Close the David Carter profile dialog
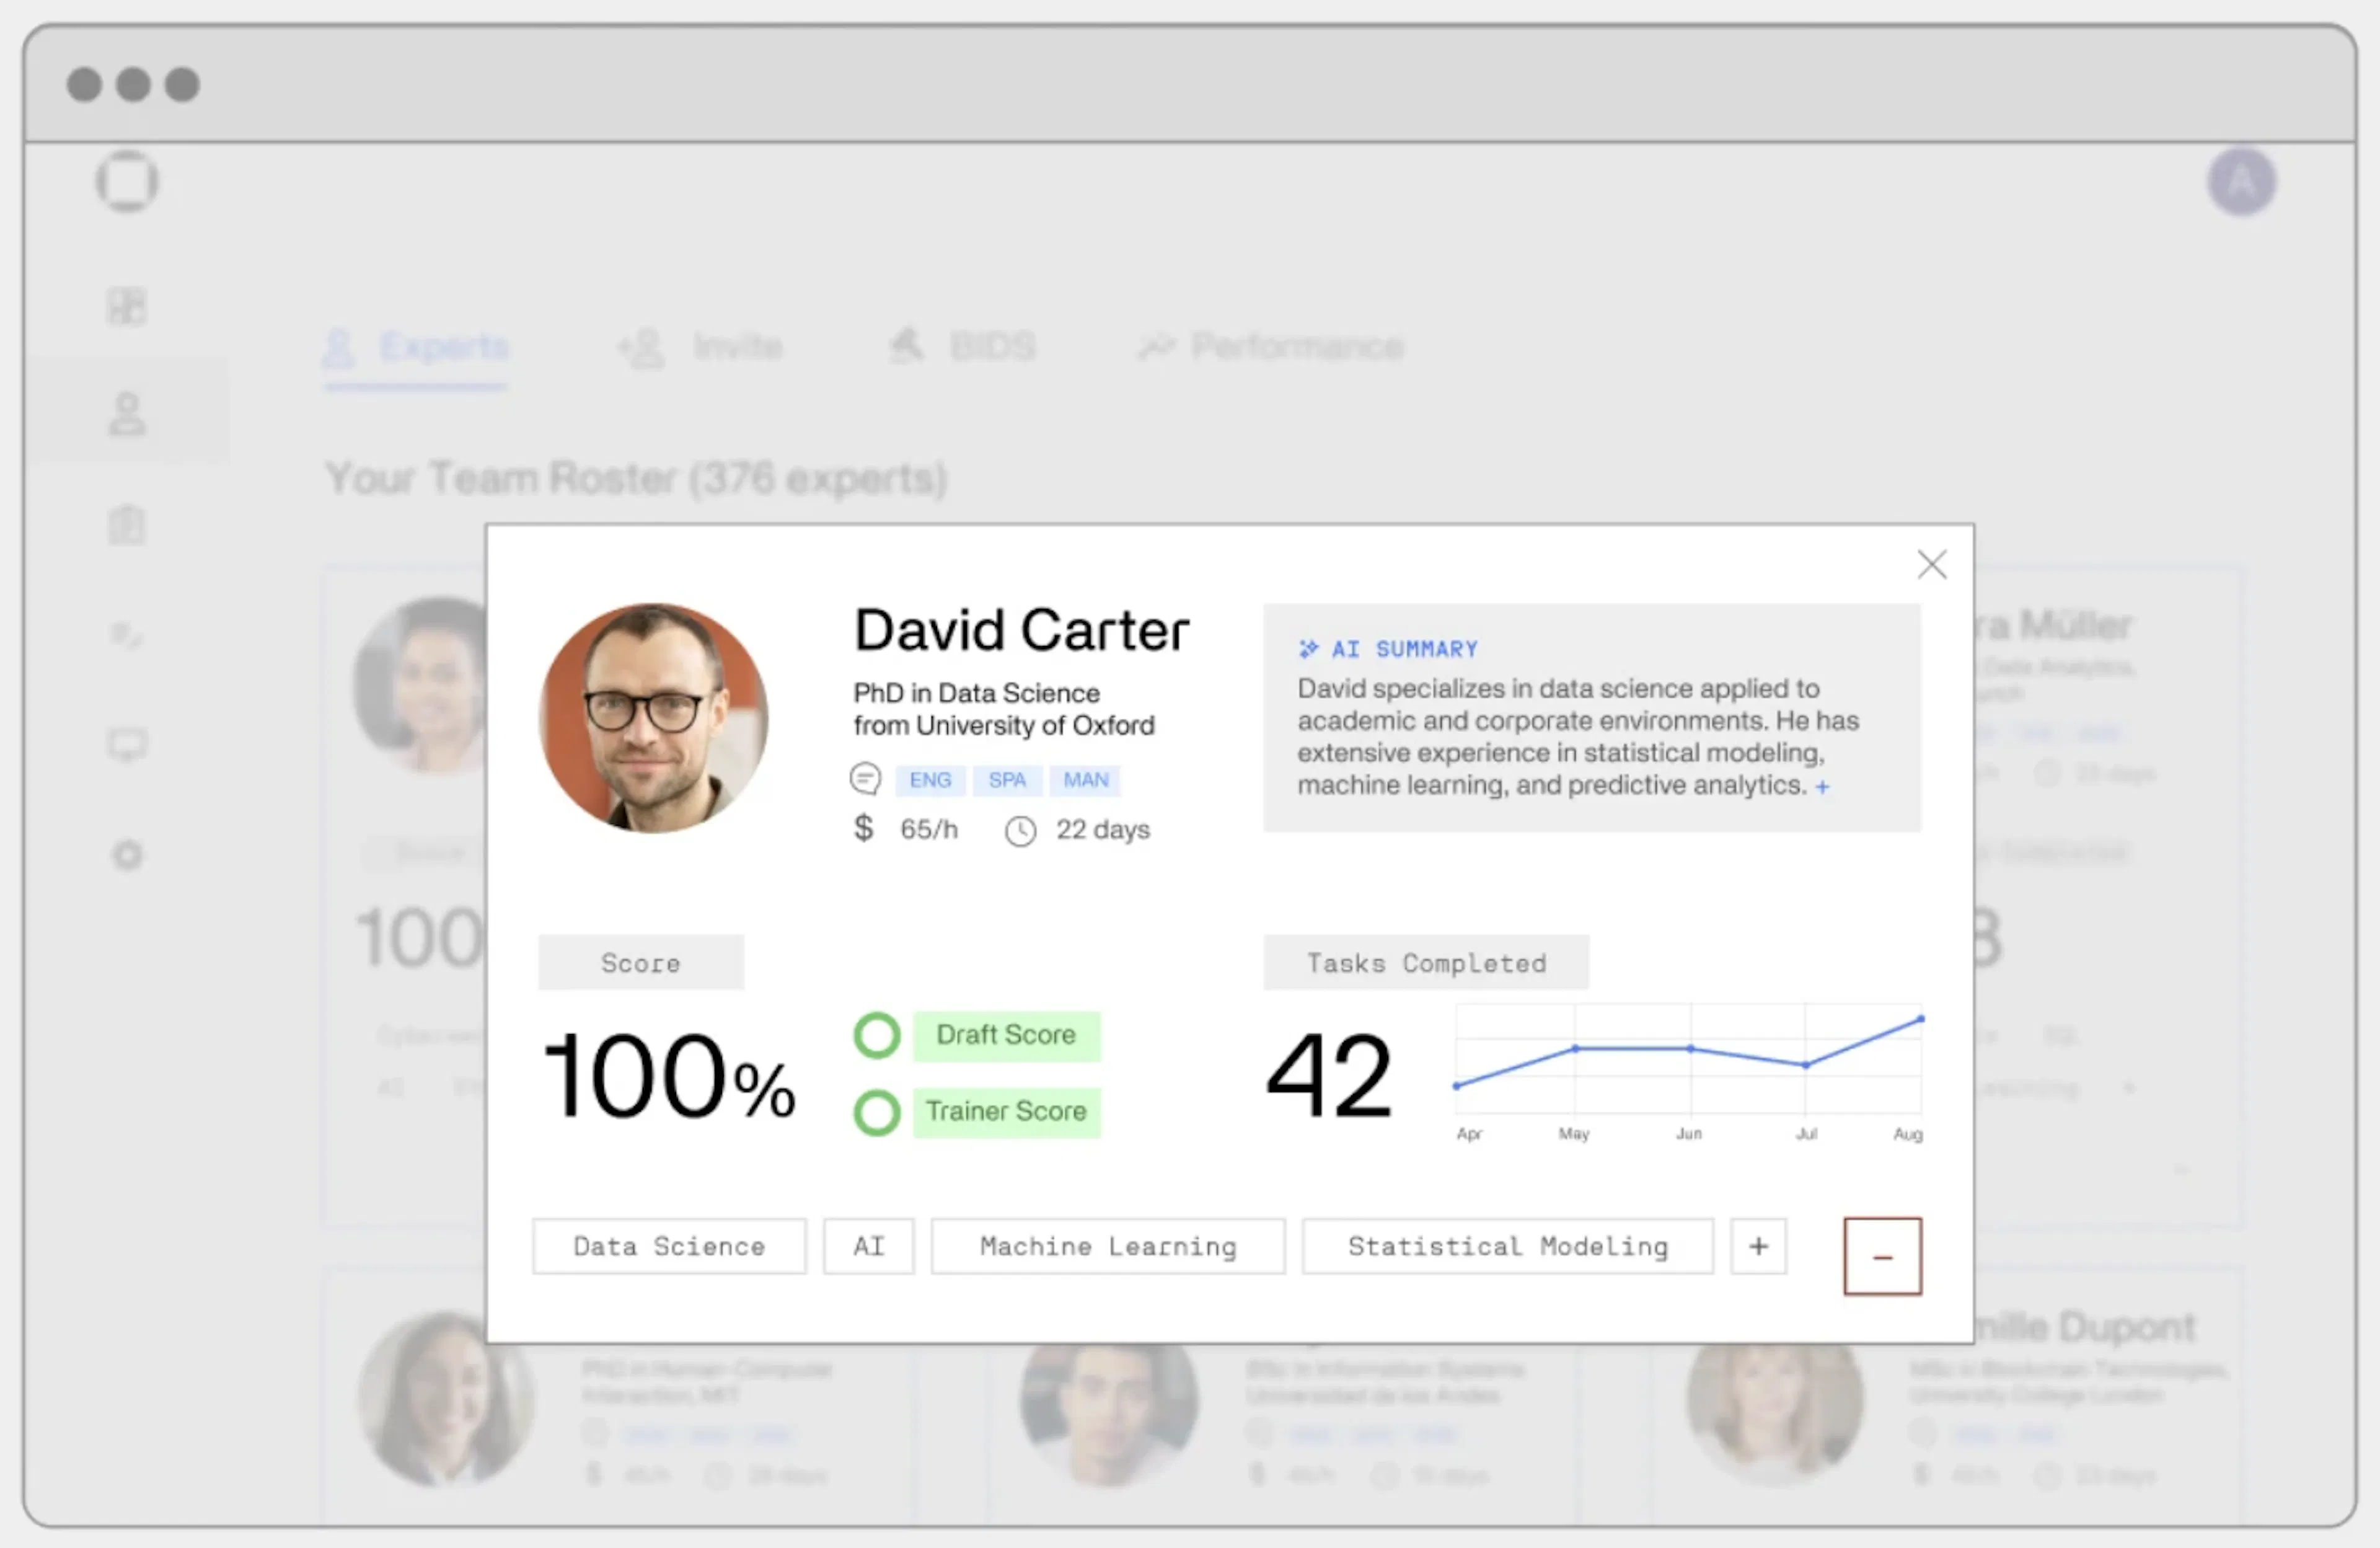2380x1548 pixels. click(x=1932, y=565)
